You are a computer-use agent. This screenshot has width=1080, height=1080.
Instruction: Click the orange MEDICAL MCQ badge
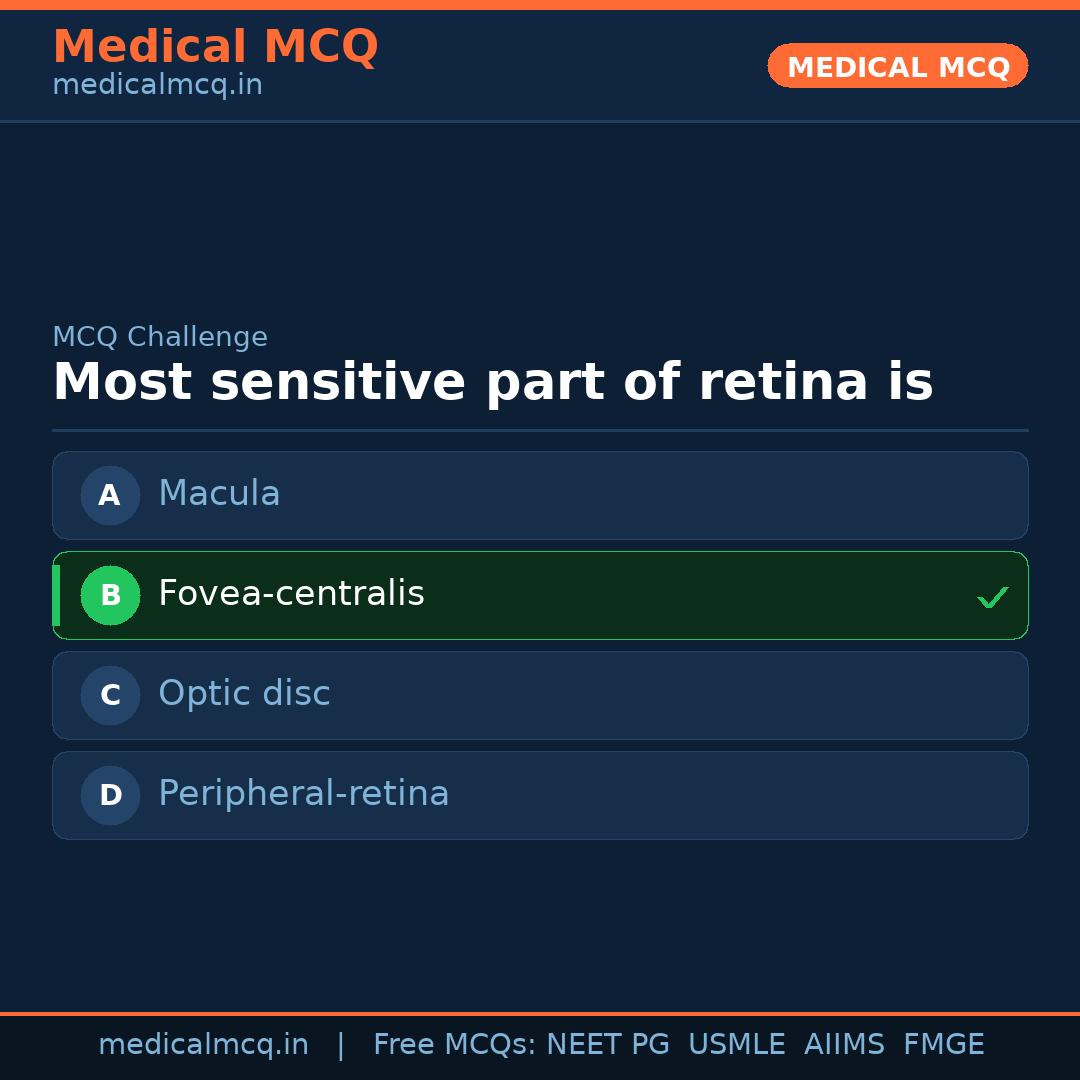click(897, 66)
